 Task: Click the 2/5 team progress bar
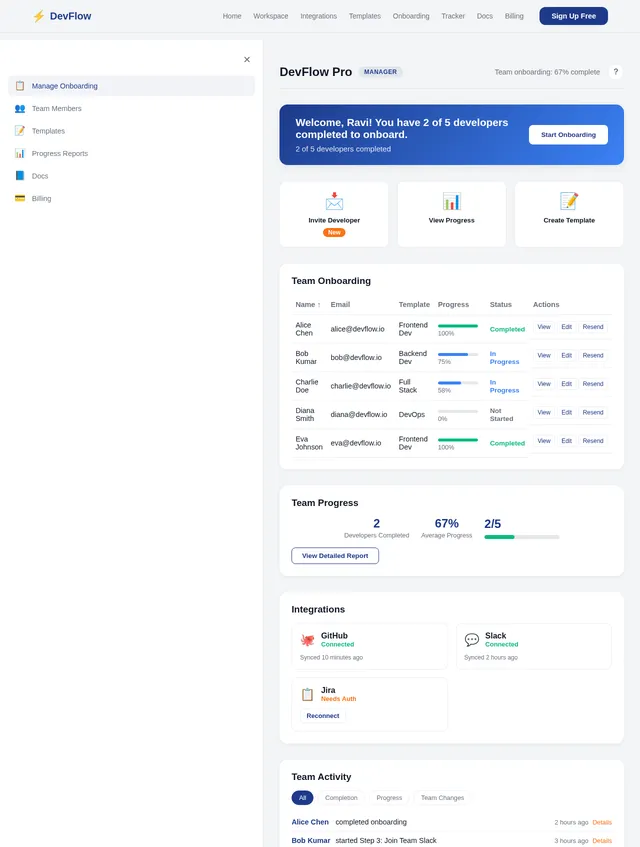pyautogui.click(x=522, y=537)
